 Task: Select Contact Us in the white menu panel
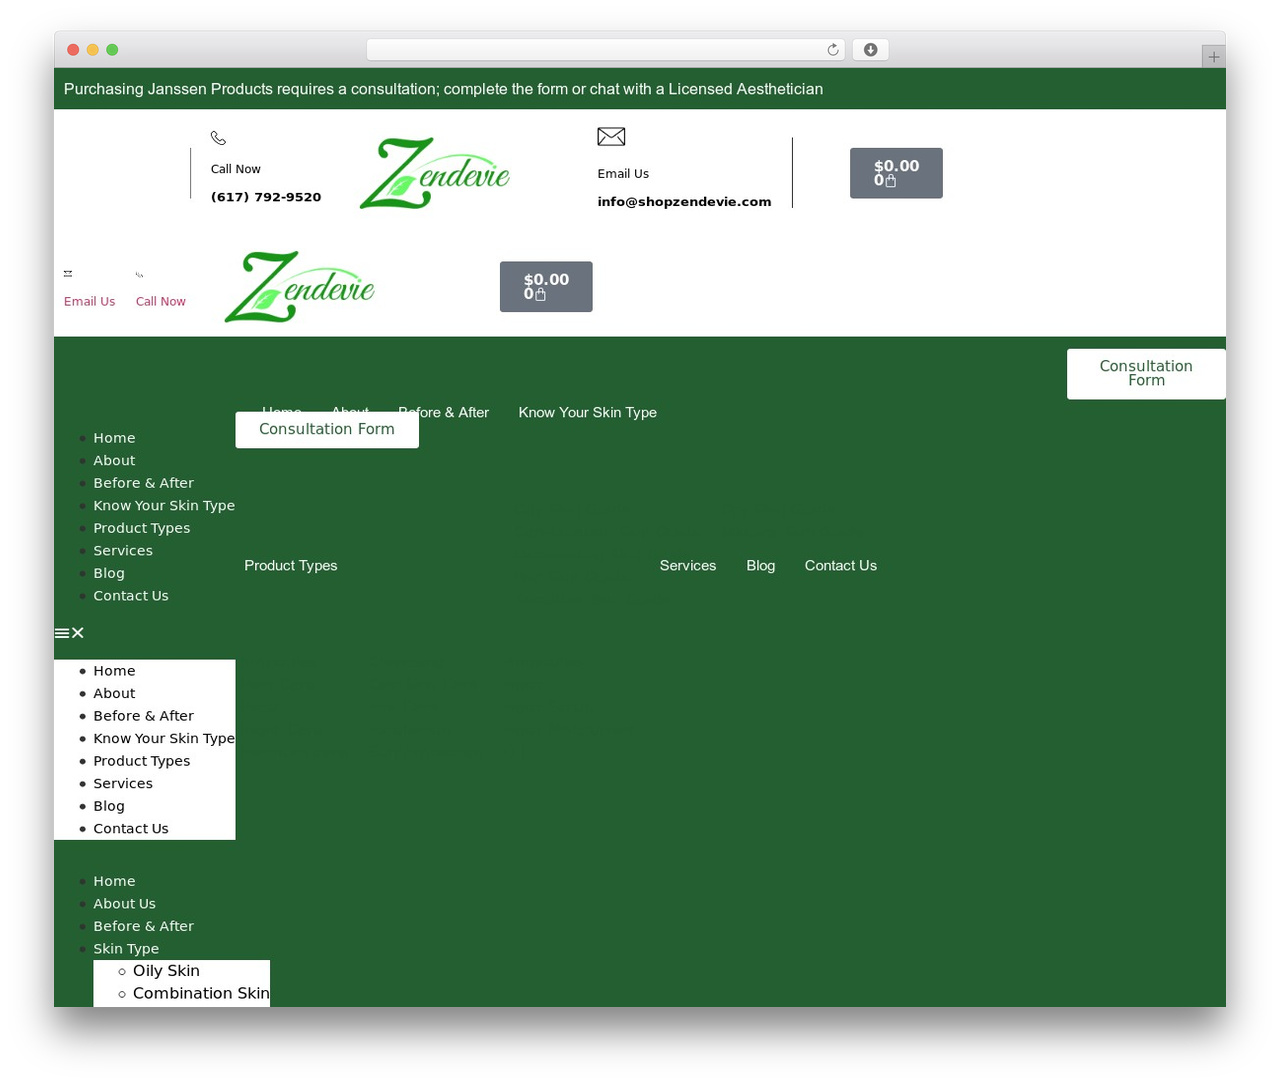click(131, 829)
